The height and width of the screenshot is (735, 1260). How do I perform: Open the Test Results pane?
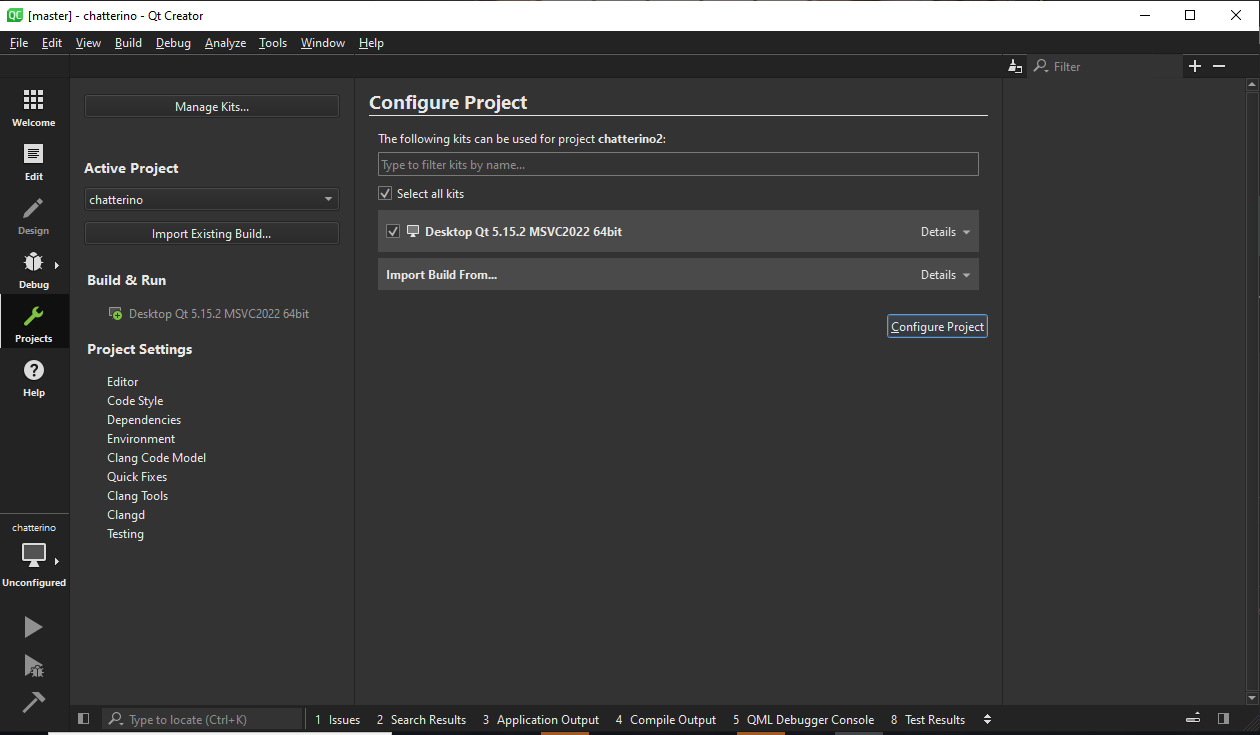coord(927,720)
